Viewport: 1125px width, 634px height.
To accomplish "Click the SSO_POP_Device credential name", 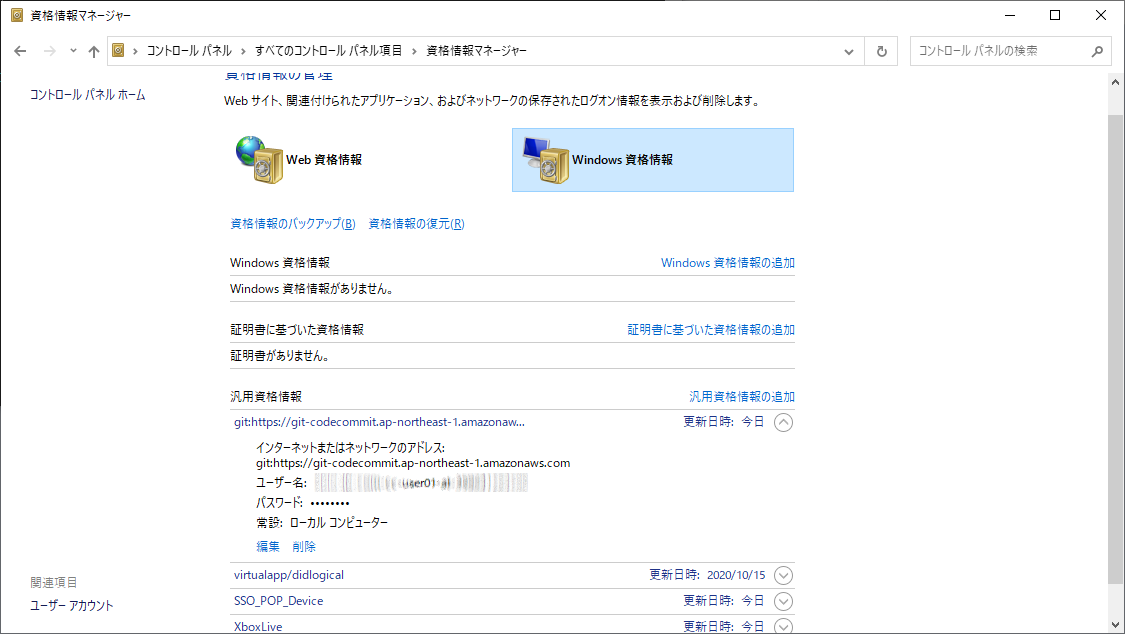I will [x=278, y=601].
